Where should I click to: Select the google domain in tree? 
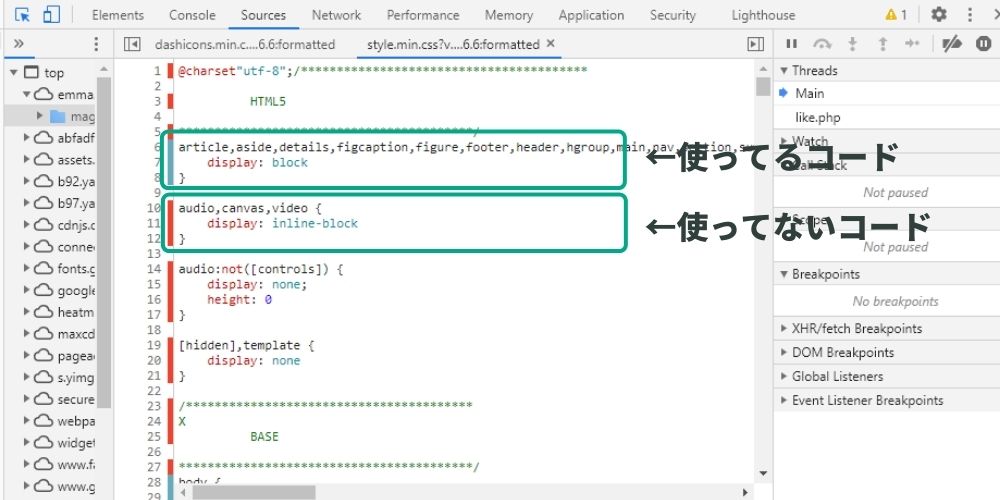tap(76, 290)
